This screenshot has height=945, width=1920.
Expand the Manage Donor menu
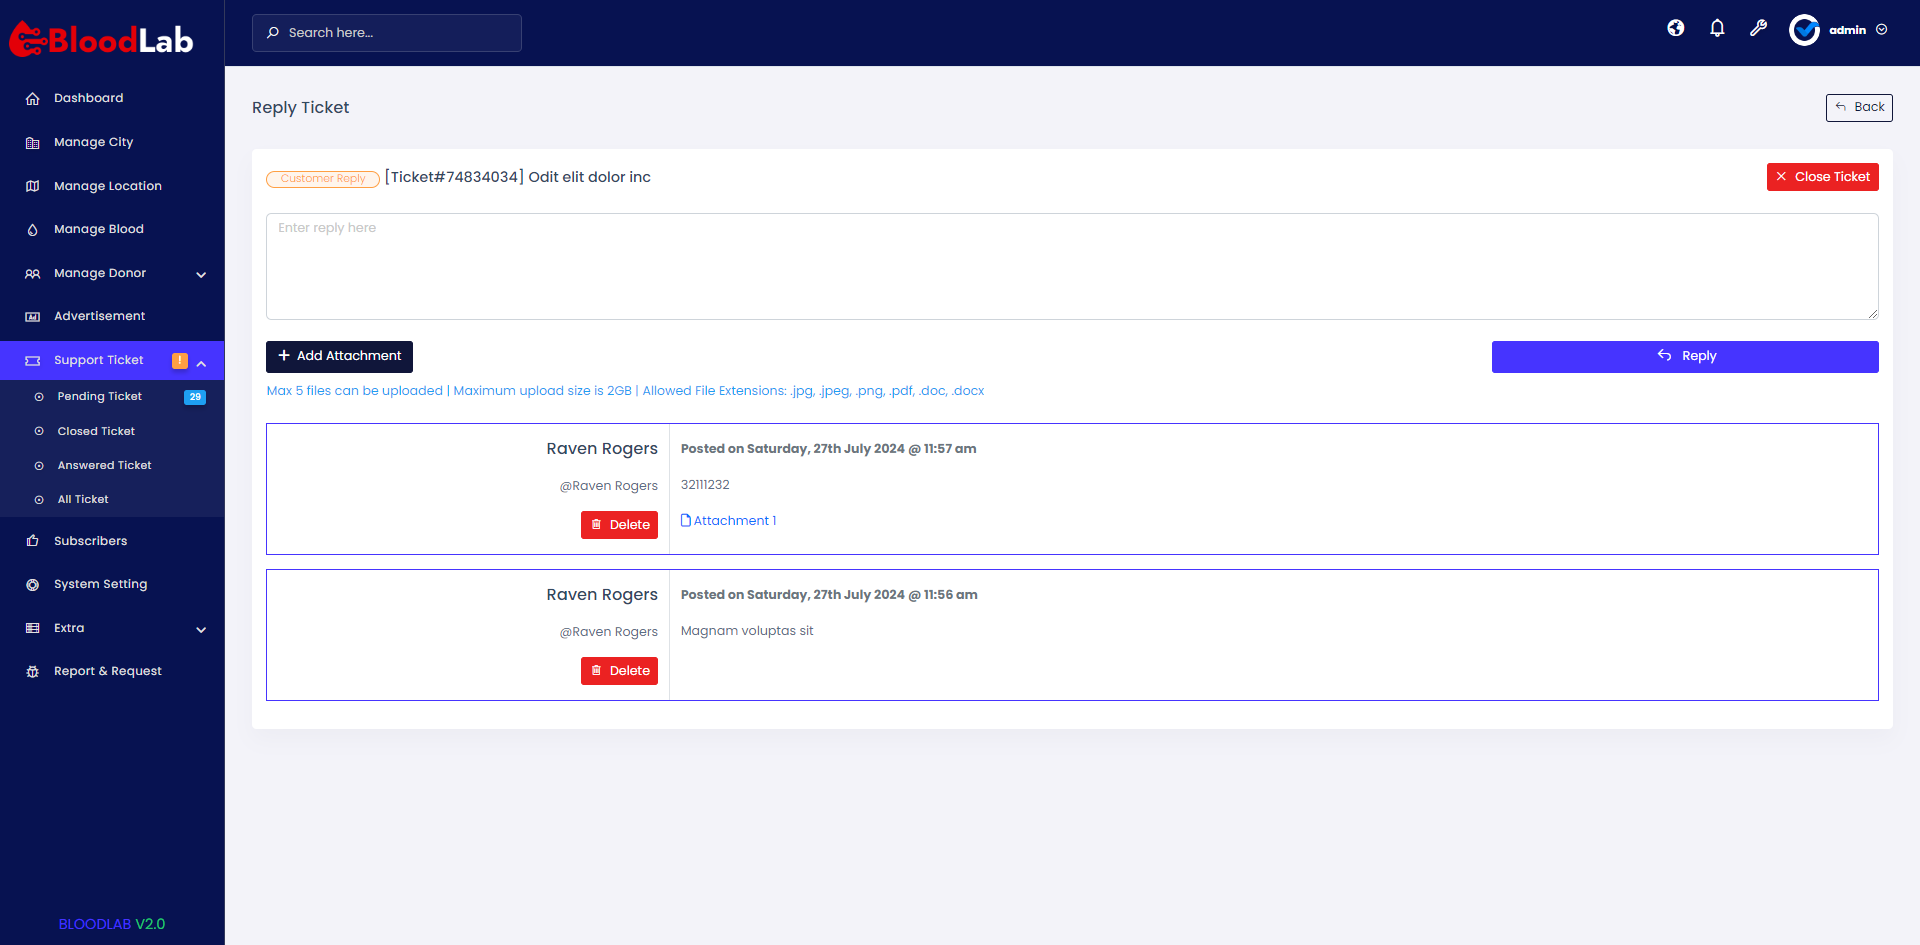(x=200, y=273)
